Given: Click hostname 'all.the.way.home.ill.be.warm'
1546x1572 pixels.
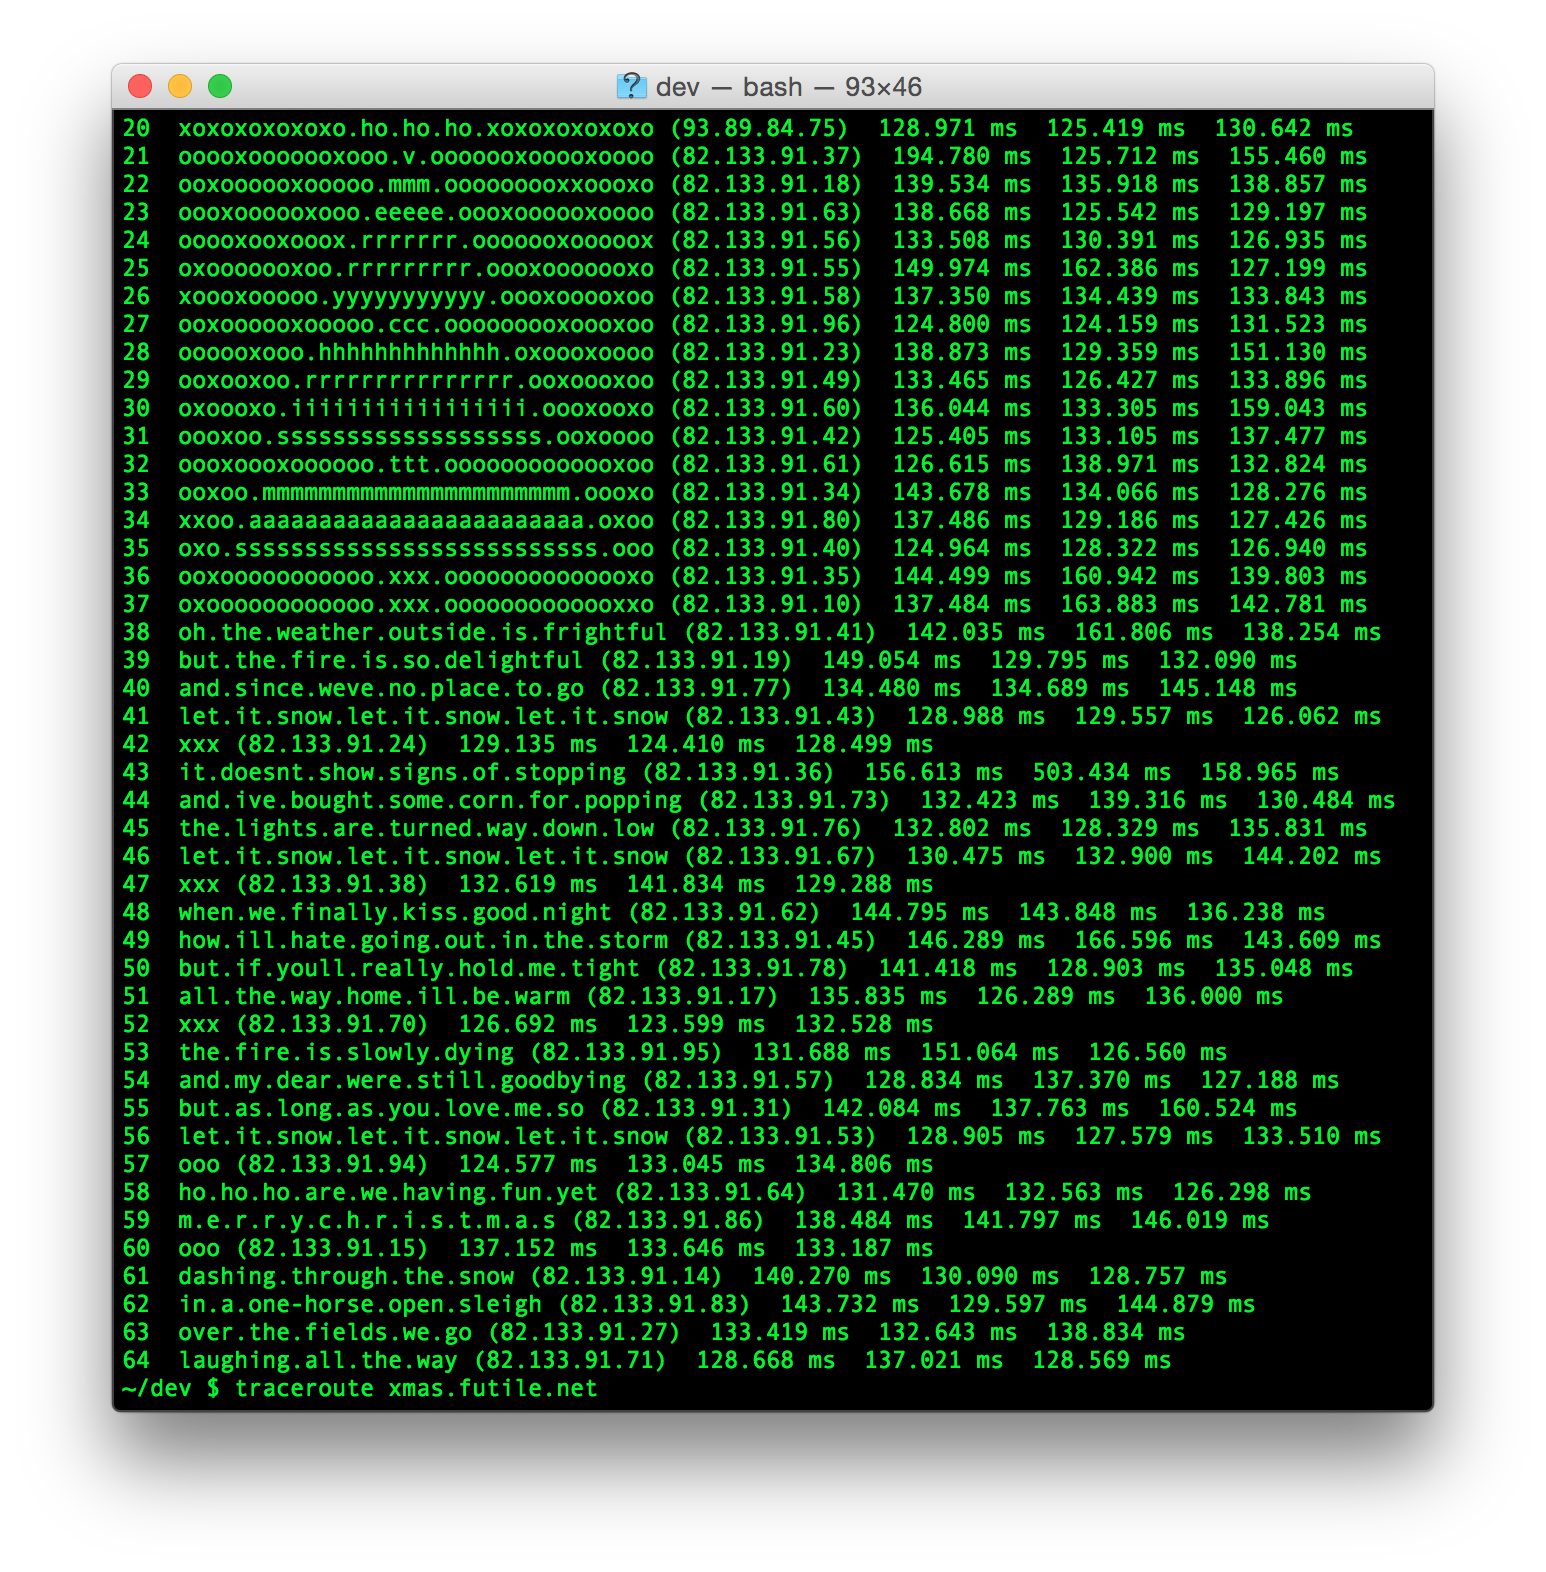Looking at the screenshot, I should click(374, 996).
